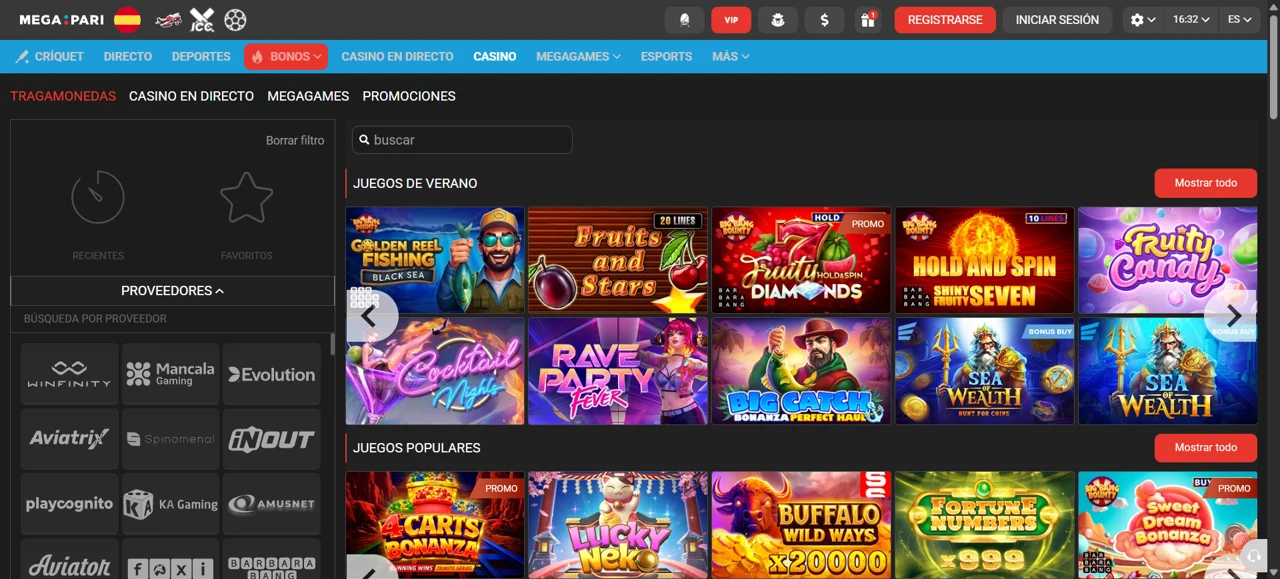This screenshot has width=1280, height=579.
Task: Expand the Megagames nav dropdown
Action: coord(578,57)
